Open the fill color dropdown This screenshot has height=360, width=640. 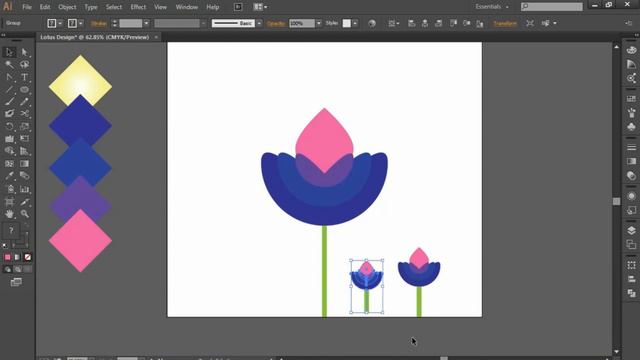[60, 24]
